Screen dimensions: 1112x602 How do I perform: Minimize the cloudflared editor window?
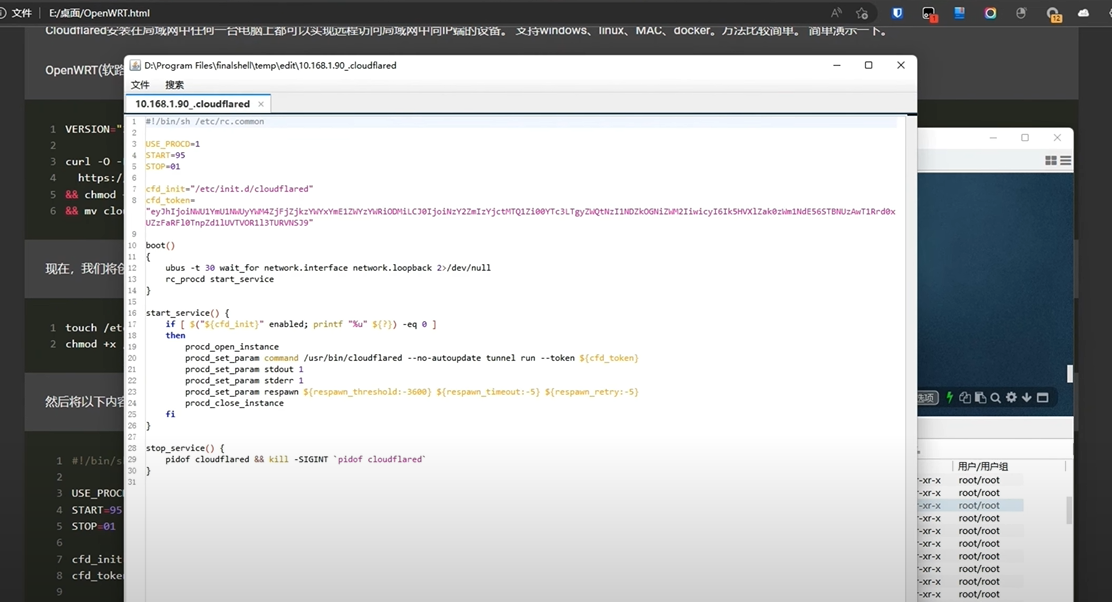click(x=837, y=65)
